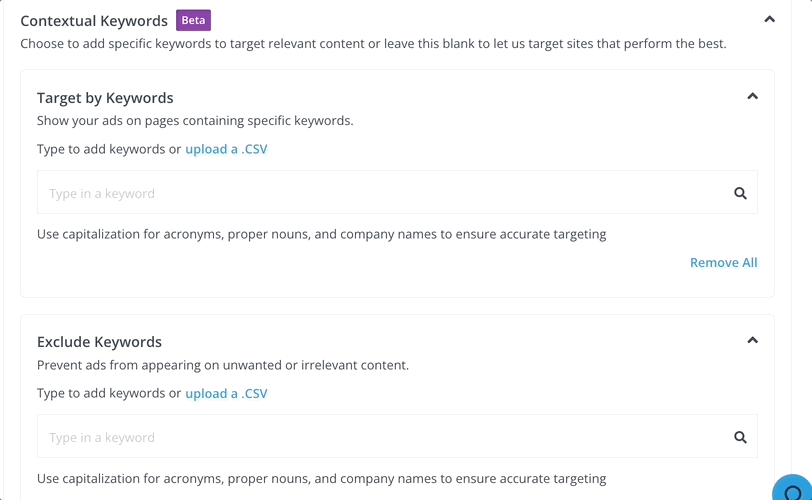Click the Target by Keywords heading
This screenshot has width=812, height=500.
coord(105,98)
